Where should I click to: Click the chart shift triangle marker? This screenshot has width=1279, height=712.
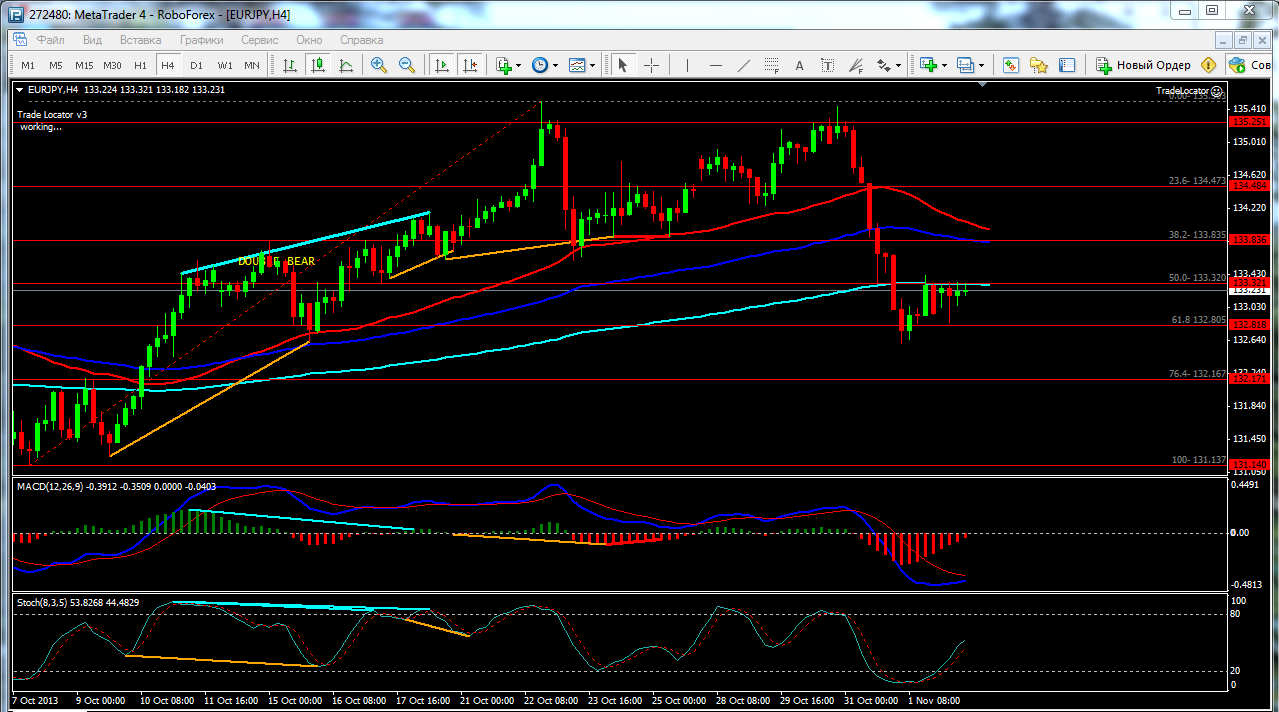point(983,85)
